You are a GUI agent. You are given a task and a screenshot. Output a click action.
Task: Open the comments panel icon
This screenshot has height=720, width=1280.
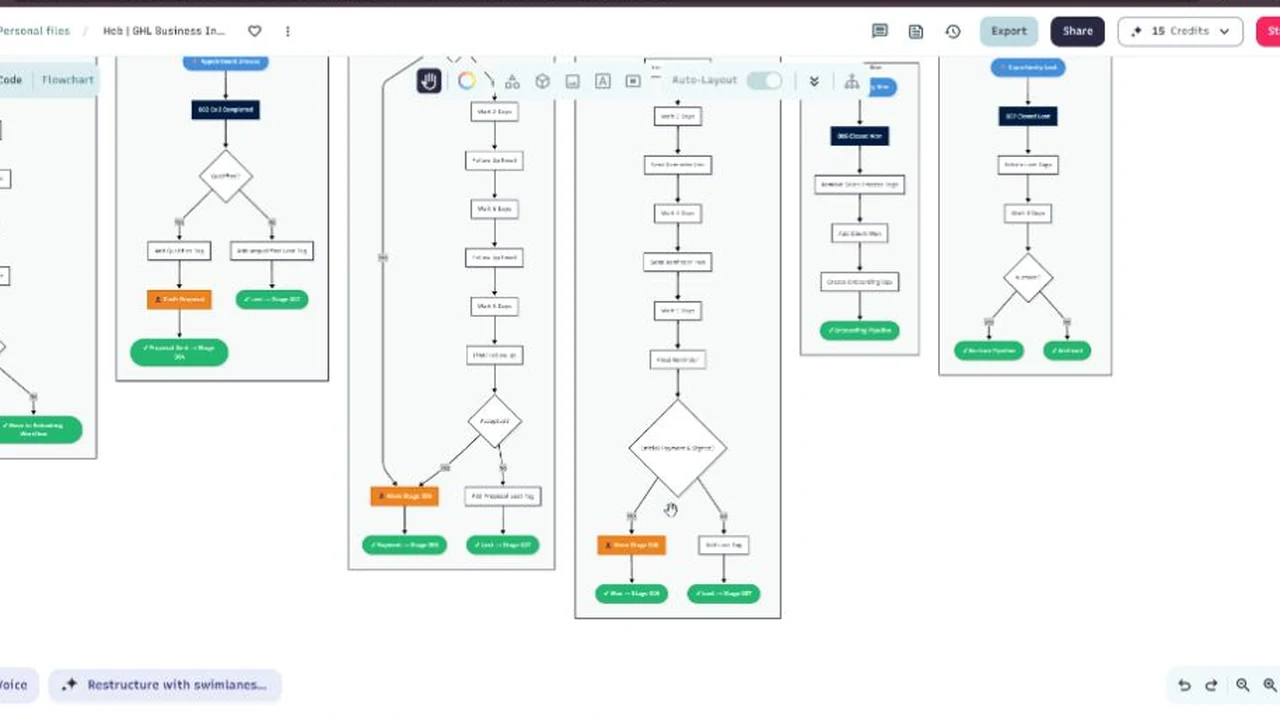880,31
